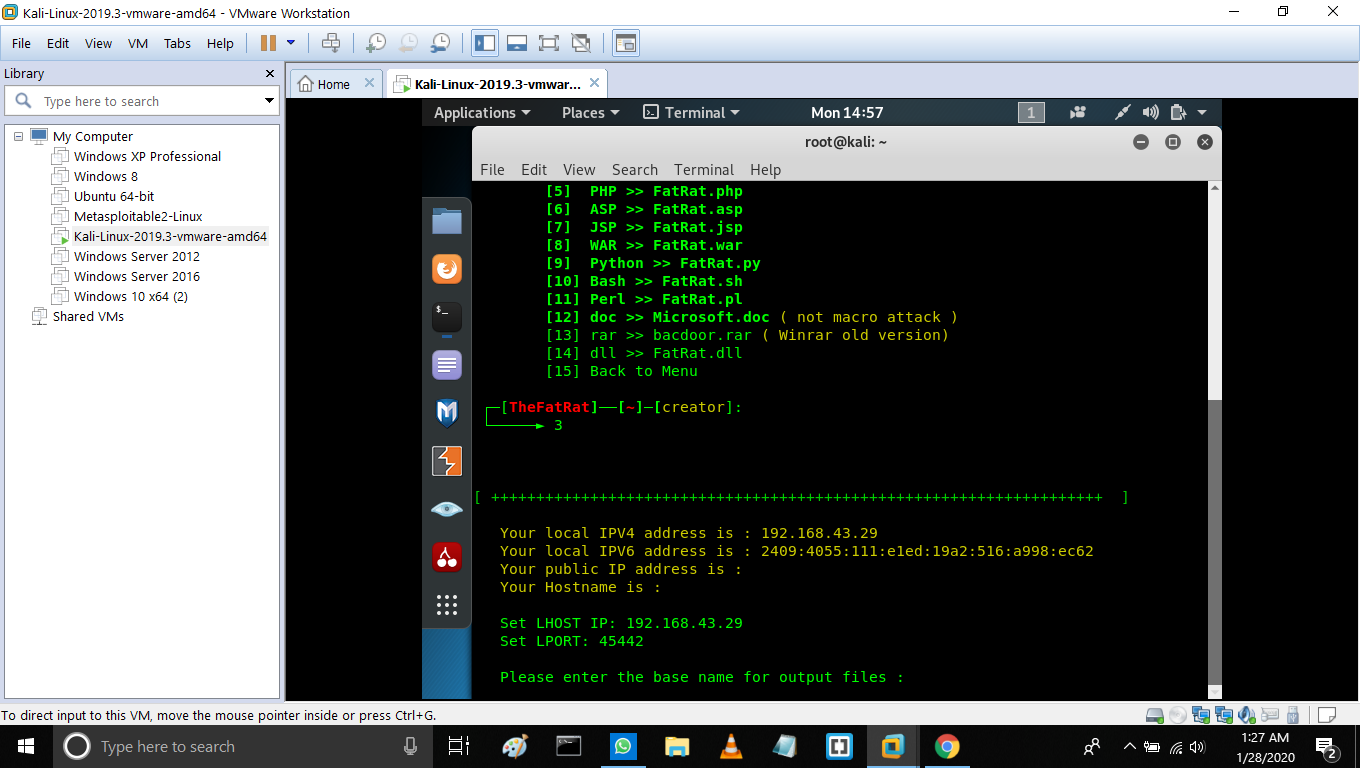Open the Files manager dock icon
The width and height of the screenshot is (1360, 768).
pos(447,221)
